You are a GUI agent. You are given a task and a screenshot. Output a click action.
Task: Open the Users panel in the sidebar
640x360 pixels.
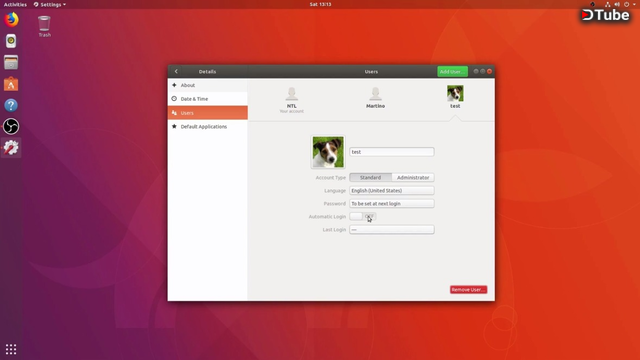coord(208,113)
